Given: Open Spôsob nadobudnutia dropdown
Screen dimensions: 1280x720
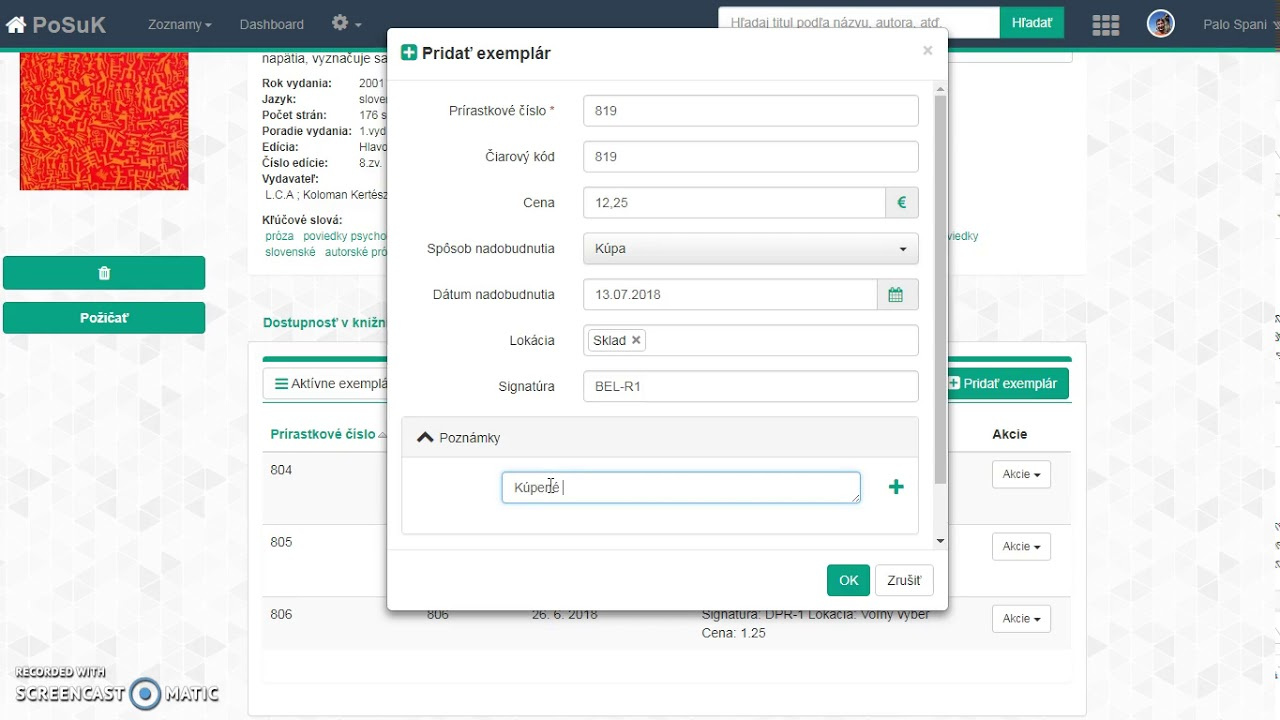Looking at the screenshot, I should [750, 249].
